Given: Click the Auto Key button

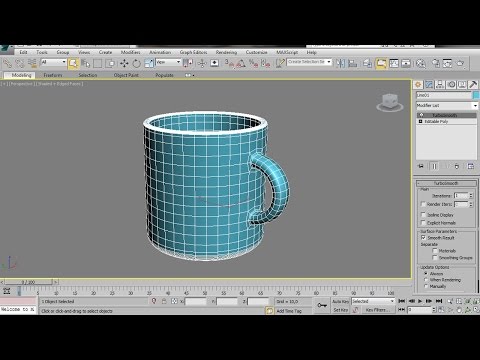Looking at the screenshot, I should [340, 301].
